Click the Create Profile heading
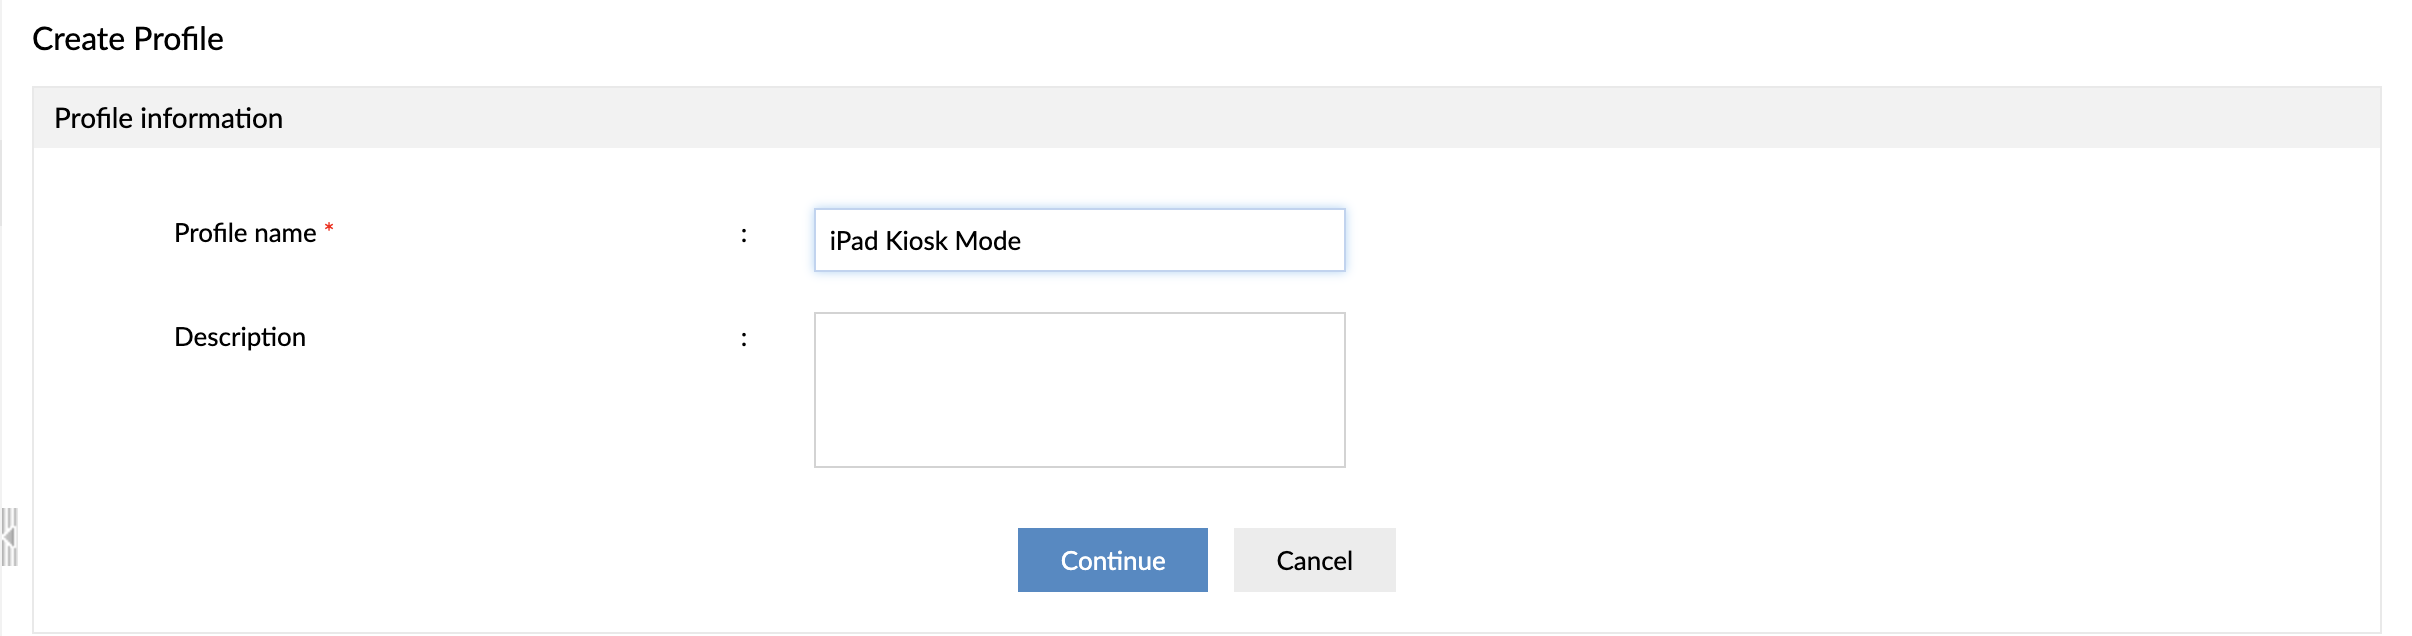 click(x=128, y=39)
